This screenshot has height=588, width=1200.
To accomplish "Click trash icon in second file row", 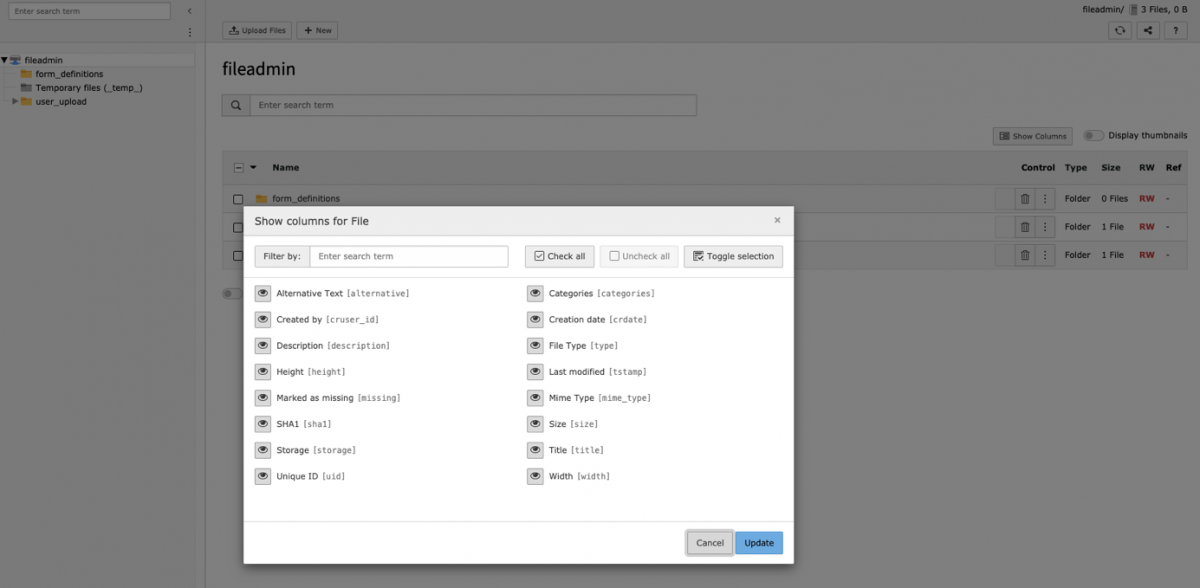I will click(1025, 227).
